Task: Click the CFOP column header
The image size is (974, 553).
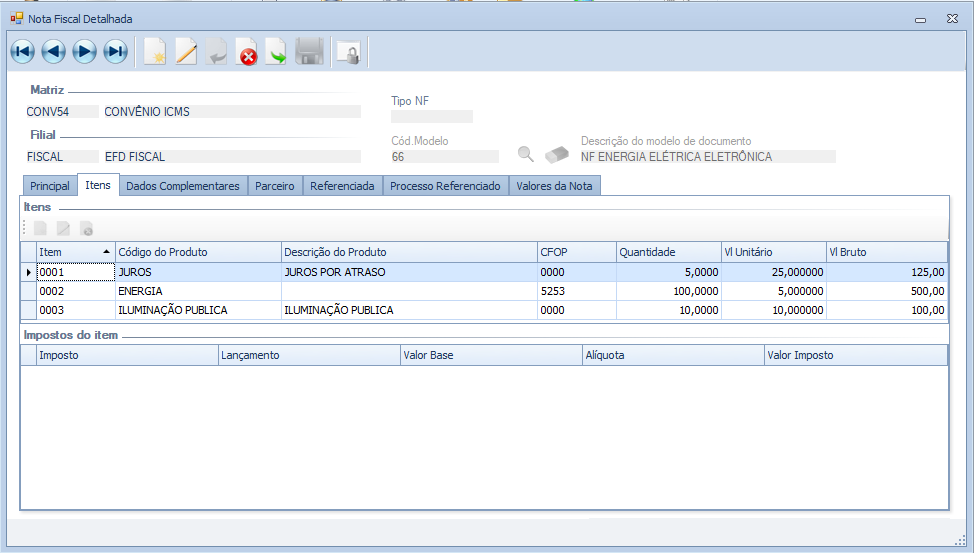Action: point(575,252)
